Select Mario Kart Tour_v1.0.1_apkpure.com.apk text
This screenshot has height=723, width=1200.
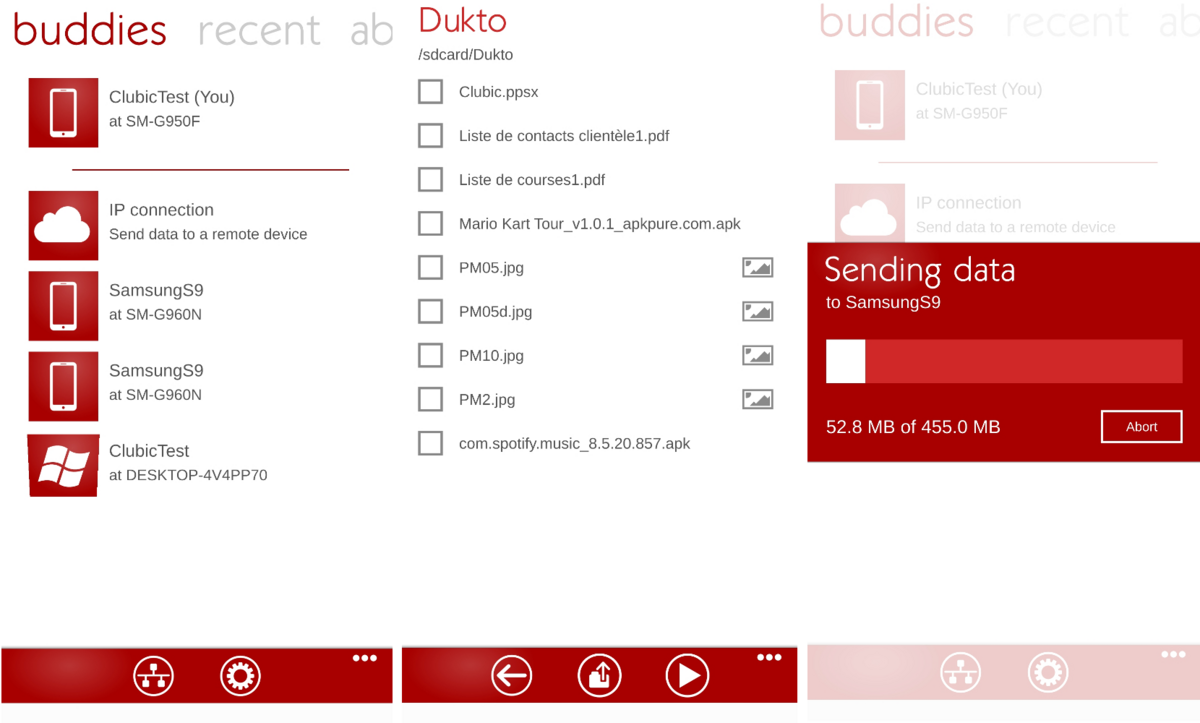click(600, 224)
